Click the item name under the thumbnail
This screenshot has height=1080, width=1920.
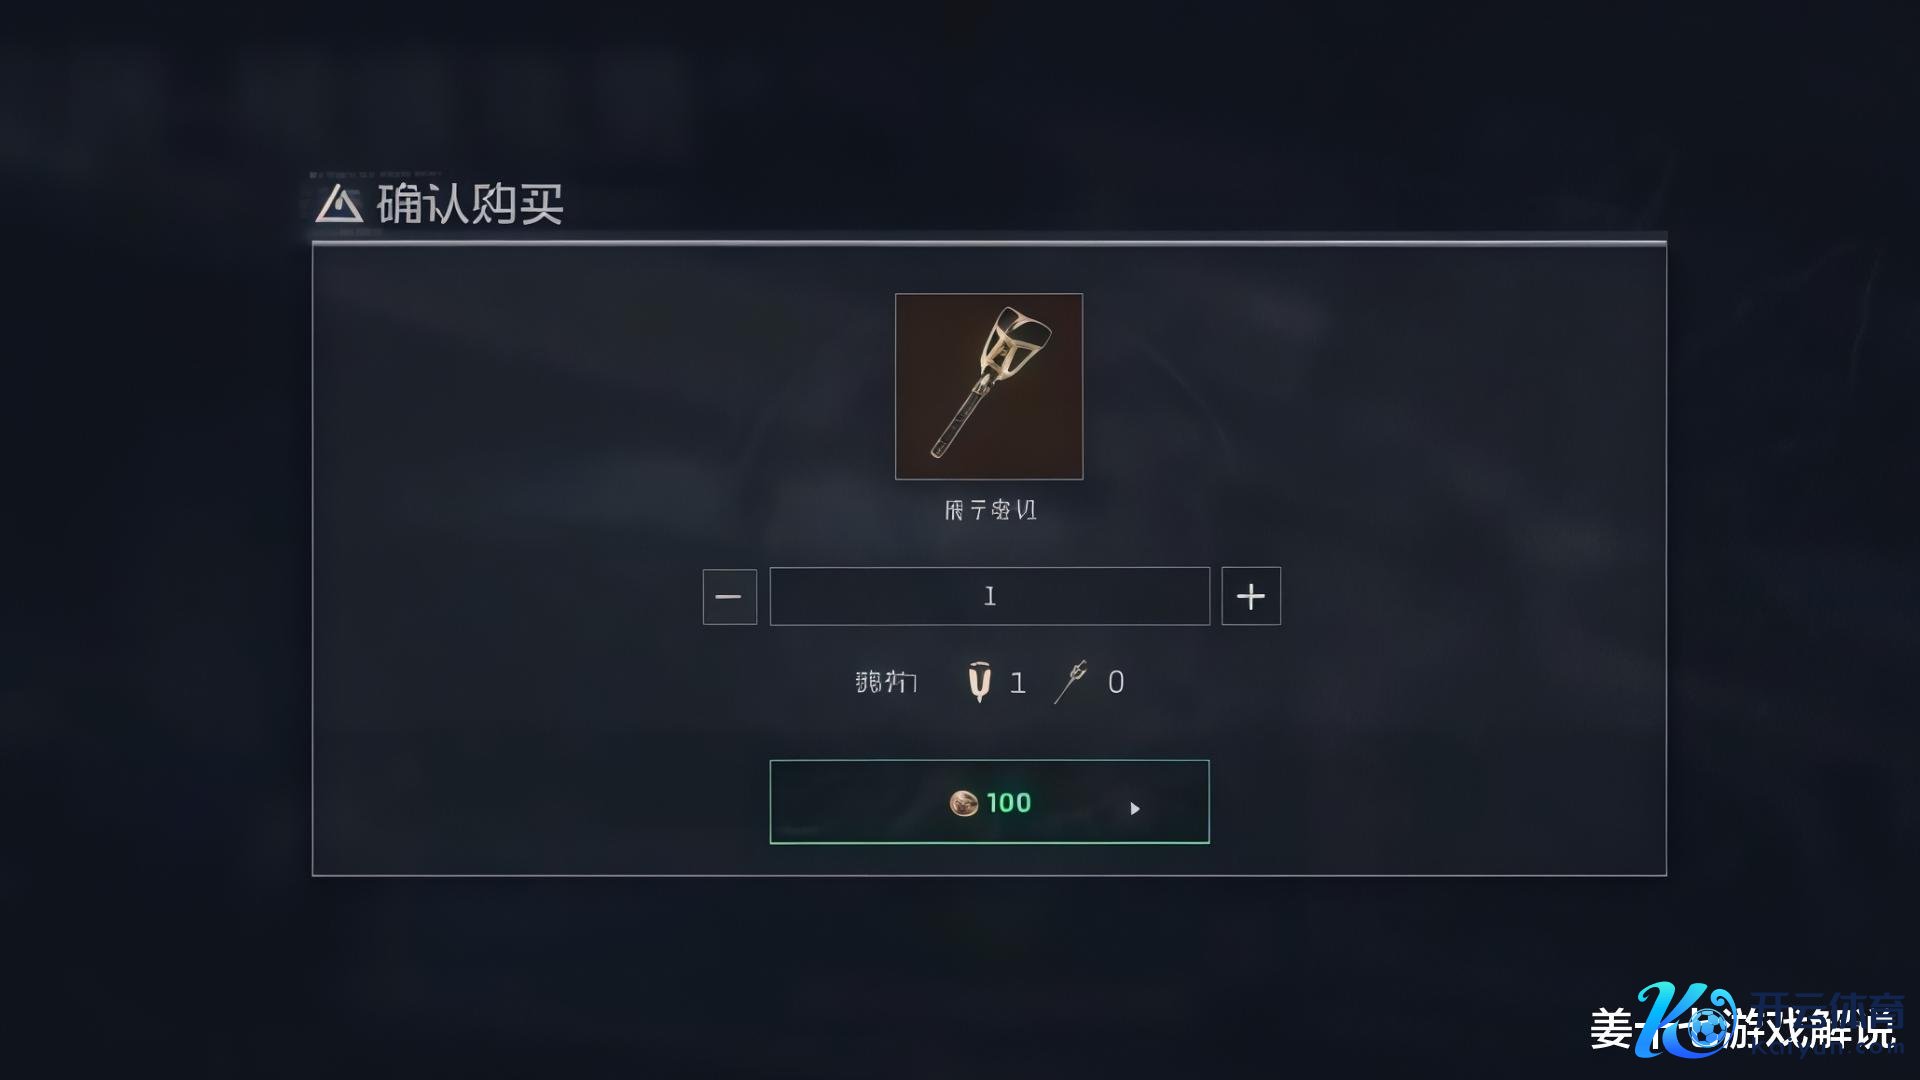(990, 510)
